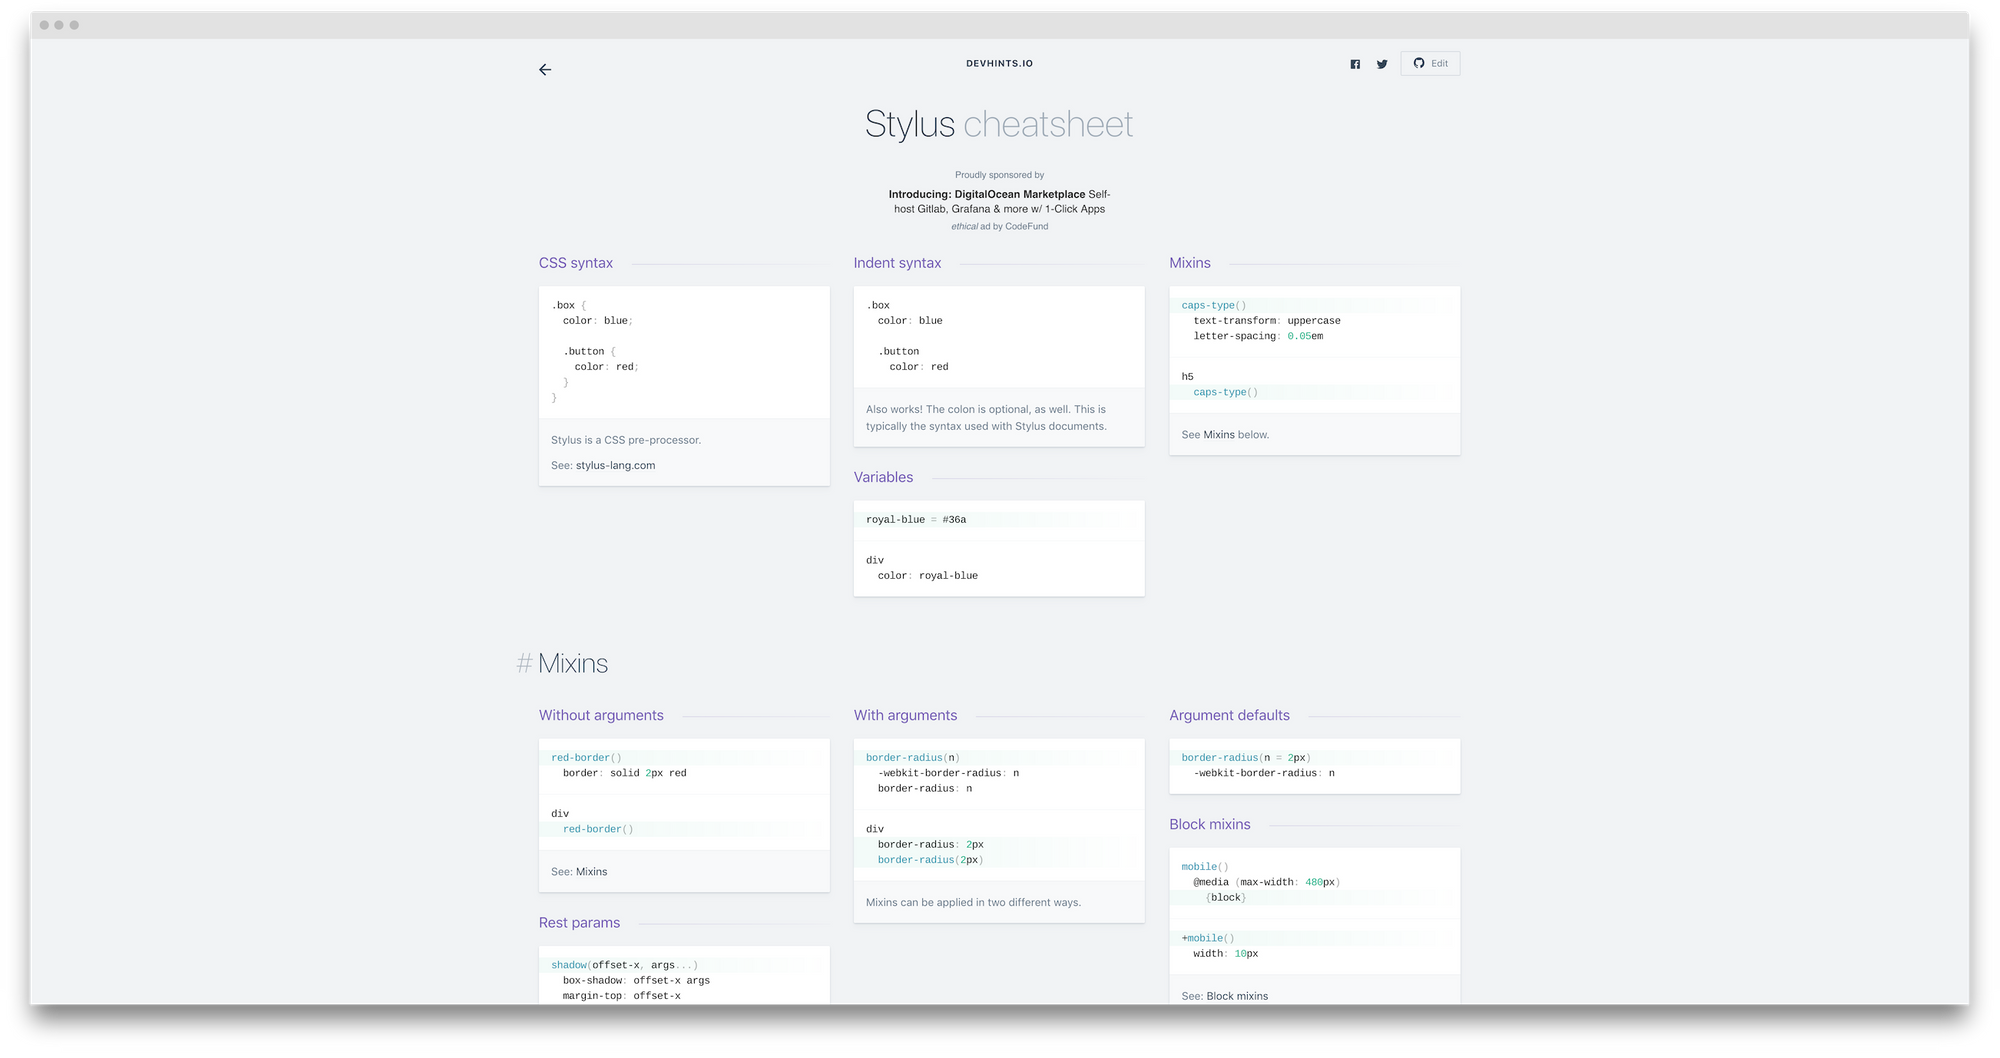
Task: Select the CSS syntax section heading
Action: (575, 262)
